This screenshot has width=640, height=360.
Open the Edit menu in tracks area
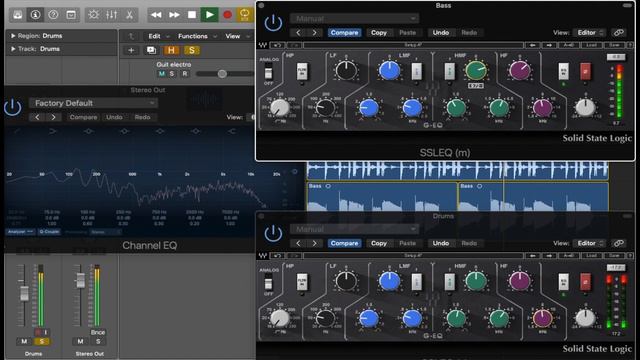click(158, 36)
